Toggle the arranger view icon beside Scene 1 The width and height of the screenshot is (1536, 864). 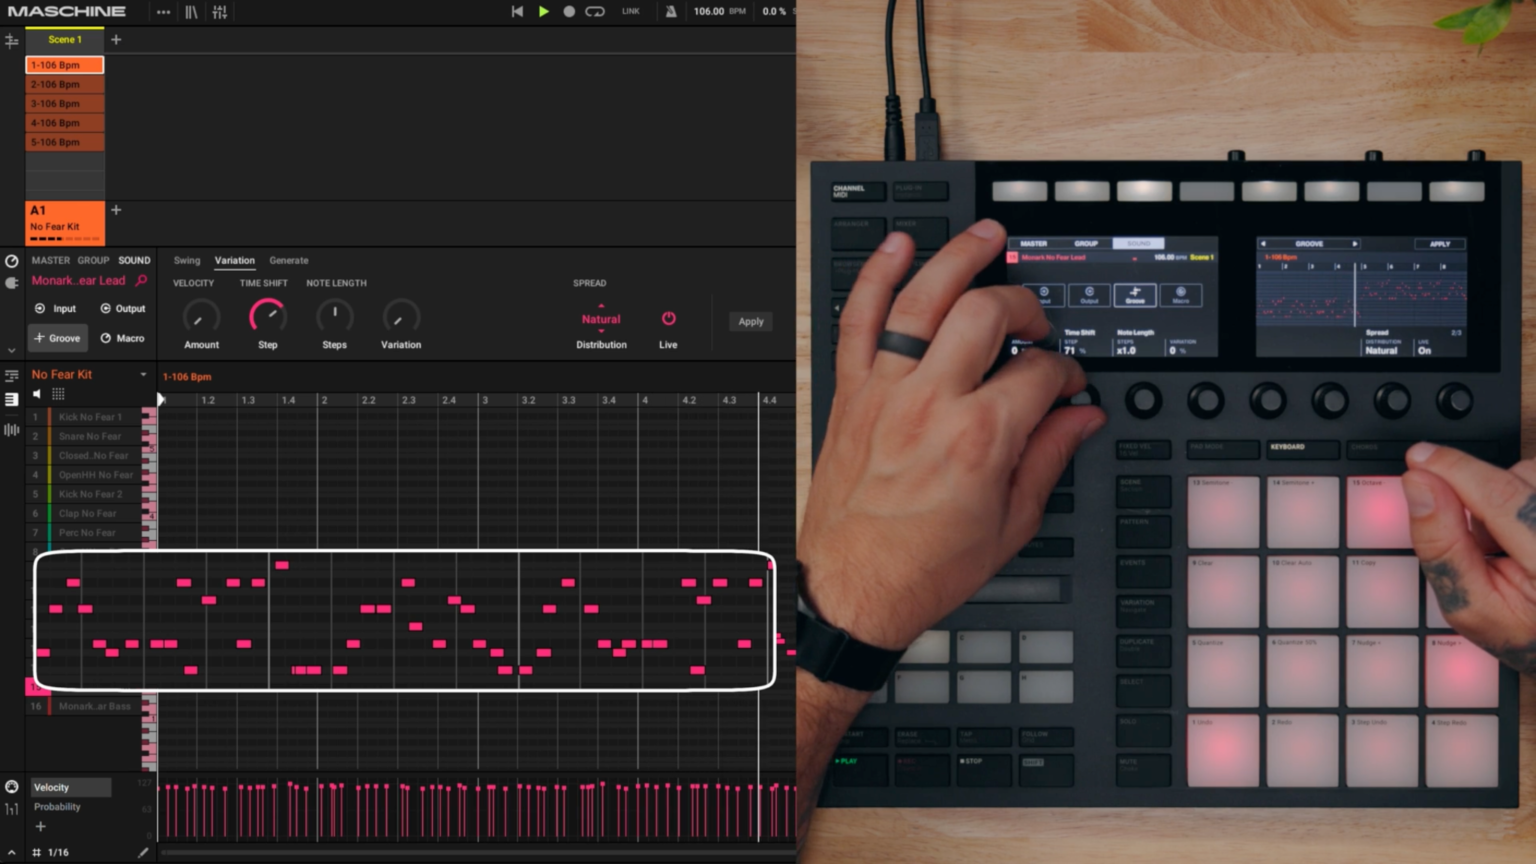(12, 41)
